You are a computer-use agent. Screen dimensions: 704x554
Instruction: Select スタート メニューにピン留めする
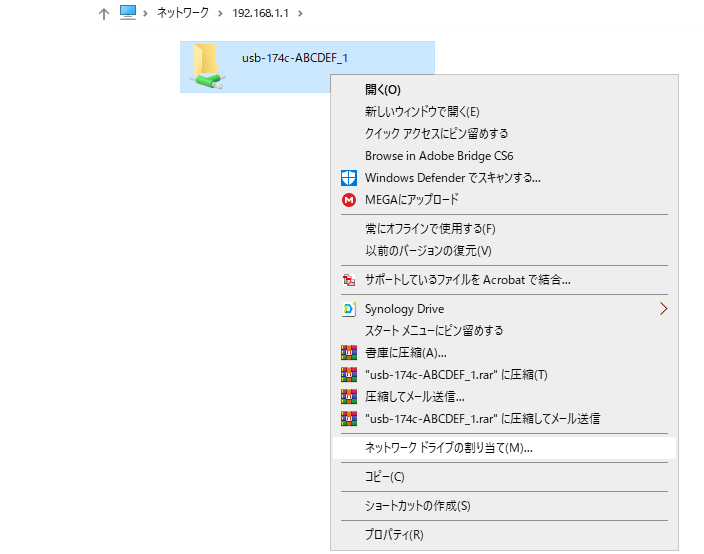pyautogui.click(x=504, y=331)
